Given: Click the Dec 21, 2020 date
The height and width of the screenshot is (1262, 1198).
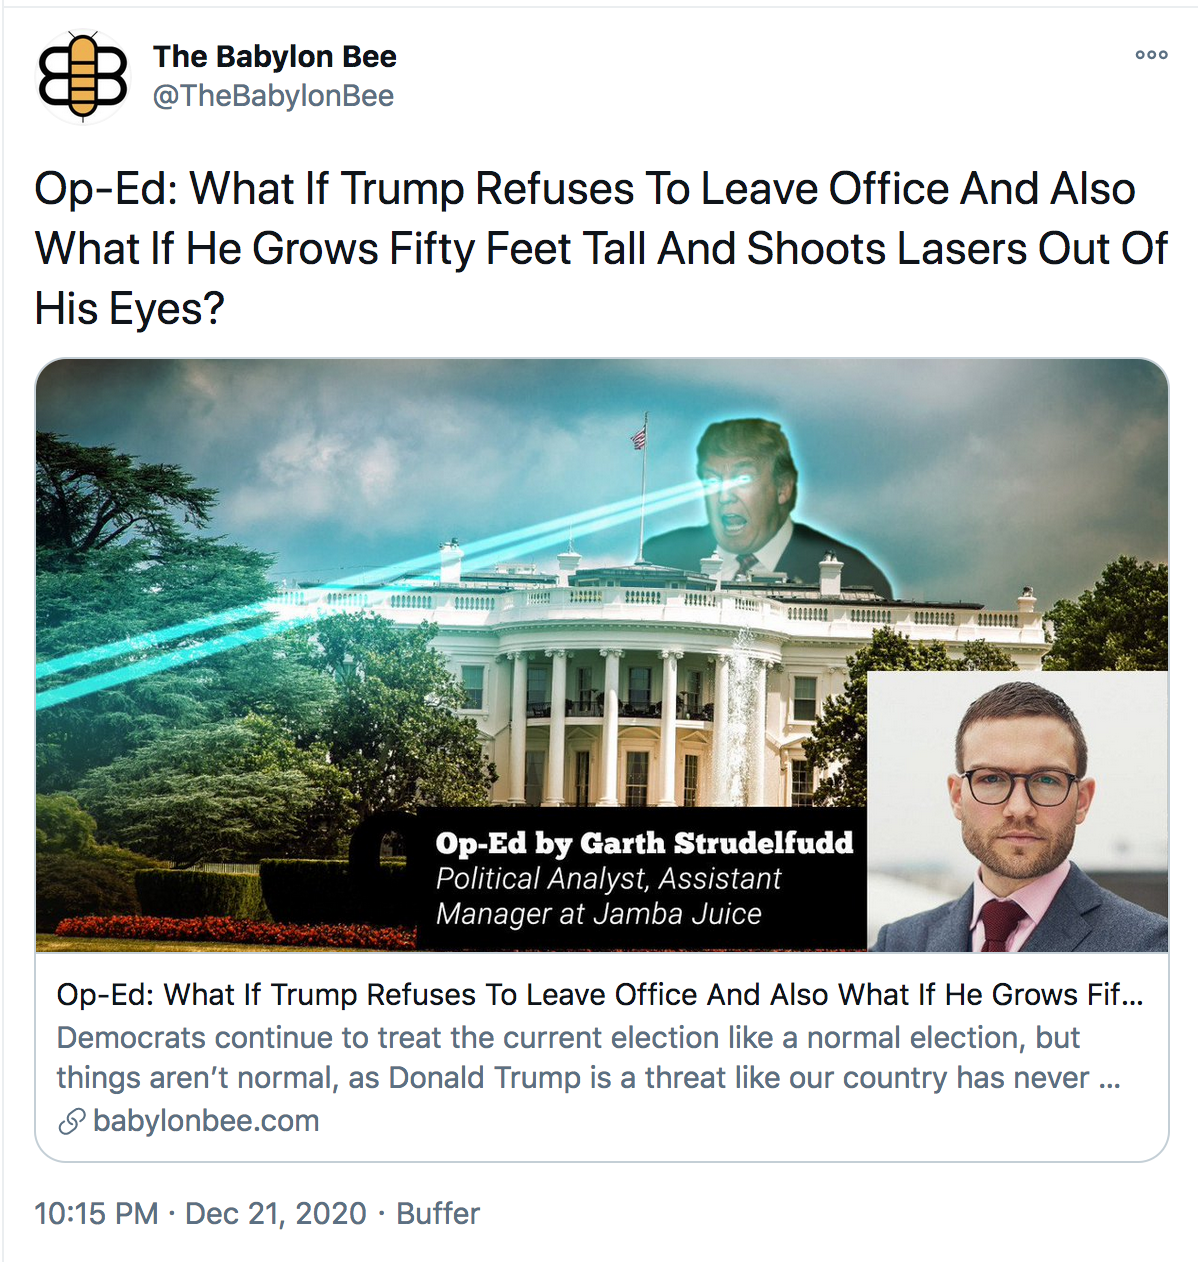Looking at the screenshot, I should tap(276, 1214).
